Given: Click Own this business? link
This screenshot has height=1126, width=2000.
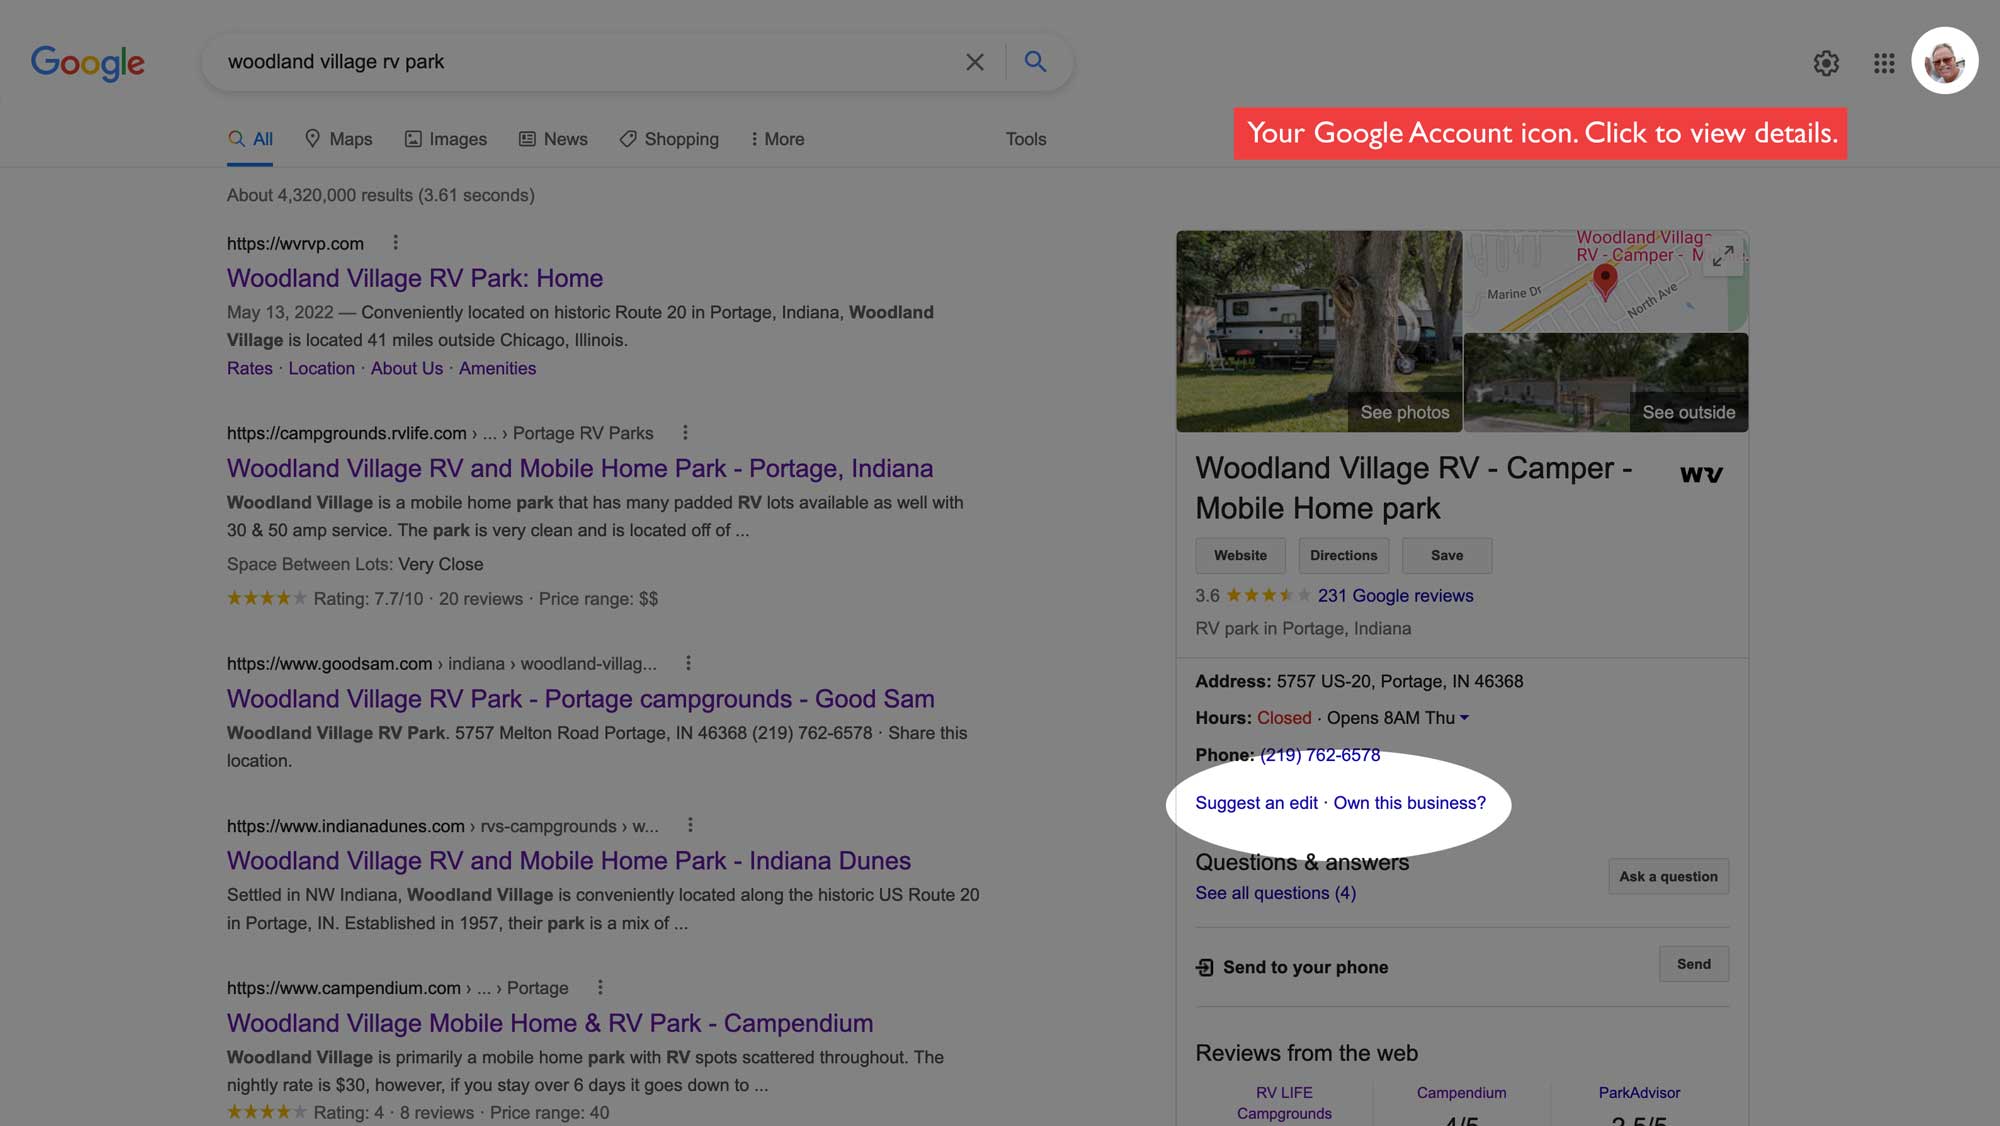Looking at the screenshot, I should click(1409, 803).
